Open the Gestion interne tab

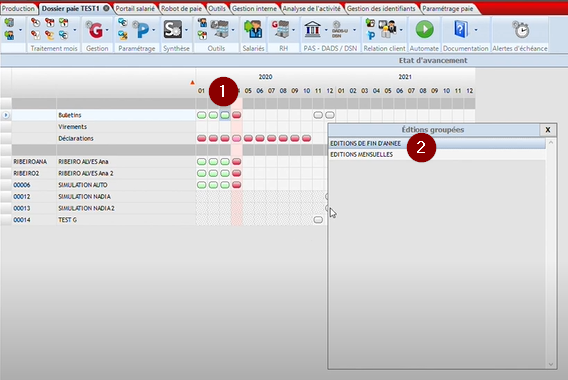tap(254, 8)
